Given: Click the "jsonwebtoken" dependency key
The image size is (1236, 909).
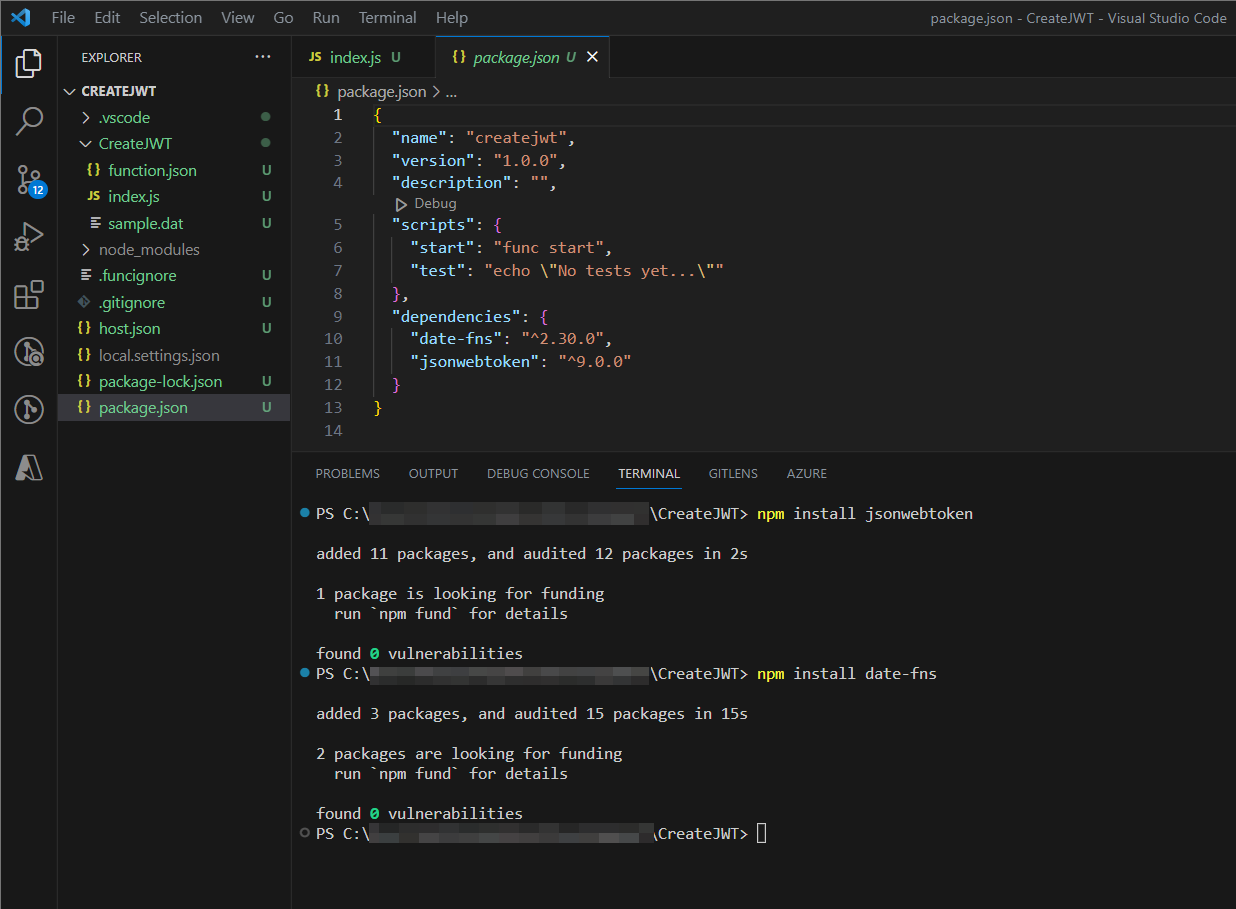Looking at the screenshot, I should [475, 362].
